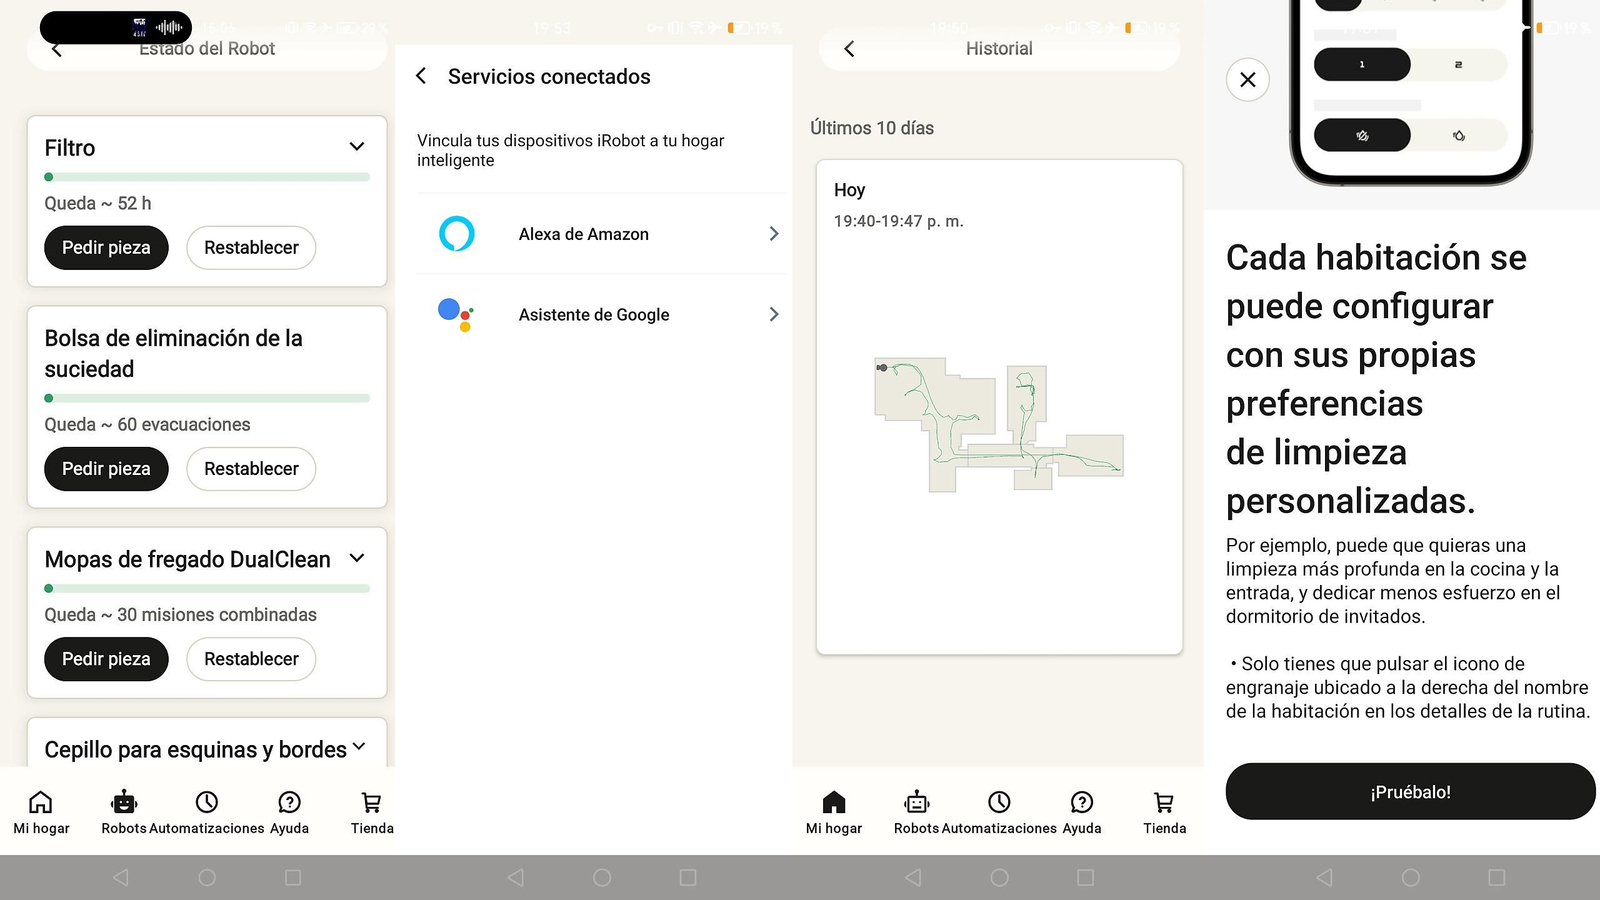Select the 19:40-19:47 p. m. mission time
Viewport: 1600px width, 900px height.
point(899,221)
